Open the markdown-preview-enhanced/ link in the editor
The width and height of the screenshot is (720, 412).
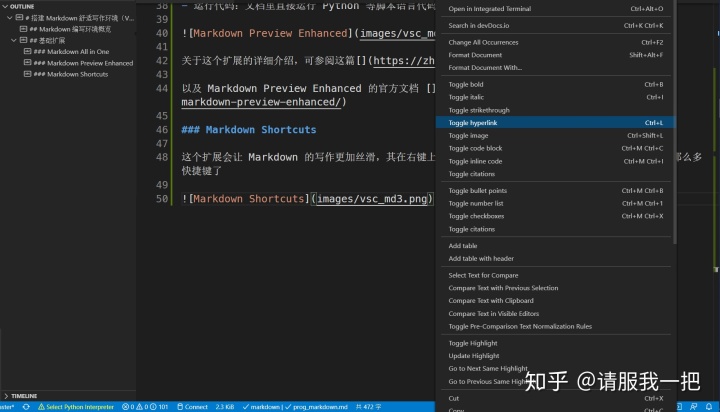pos(261,102)
